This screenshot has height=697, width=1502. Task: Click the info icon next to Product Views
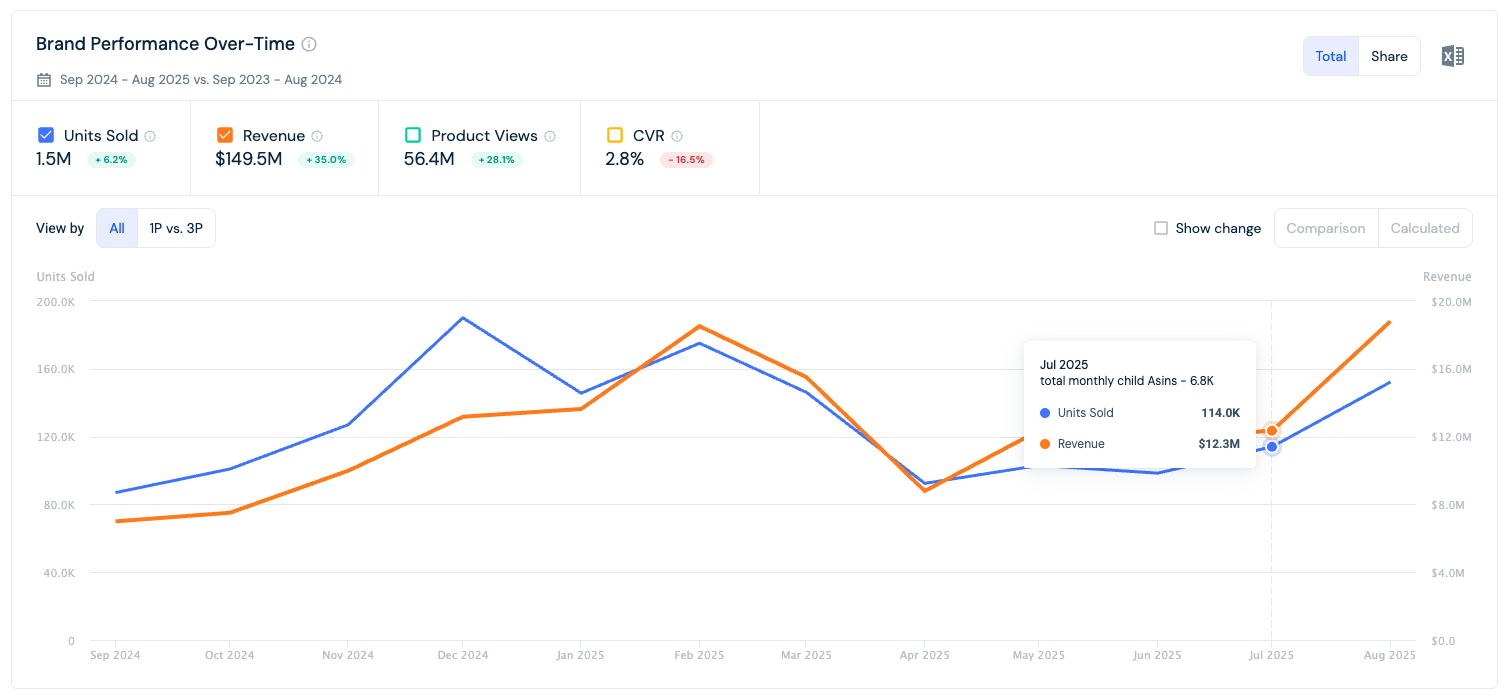(x=550, y=136)
